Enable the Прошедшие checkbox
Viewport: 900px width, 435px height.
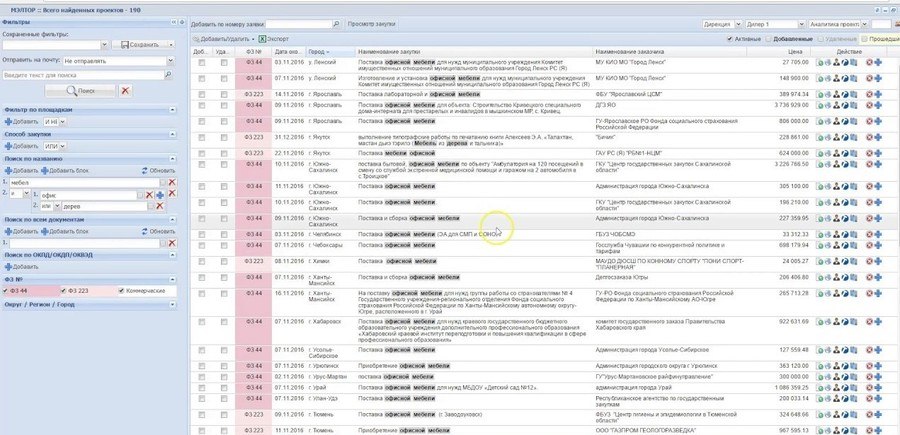click(864, 39)
